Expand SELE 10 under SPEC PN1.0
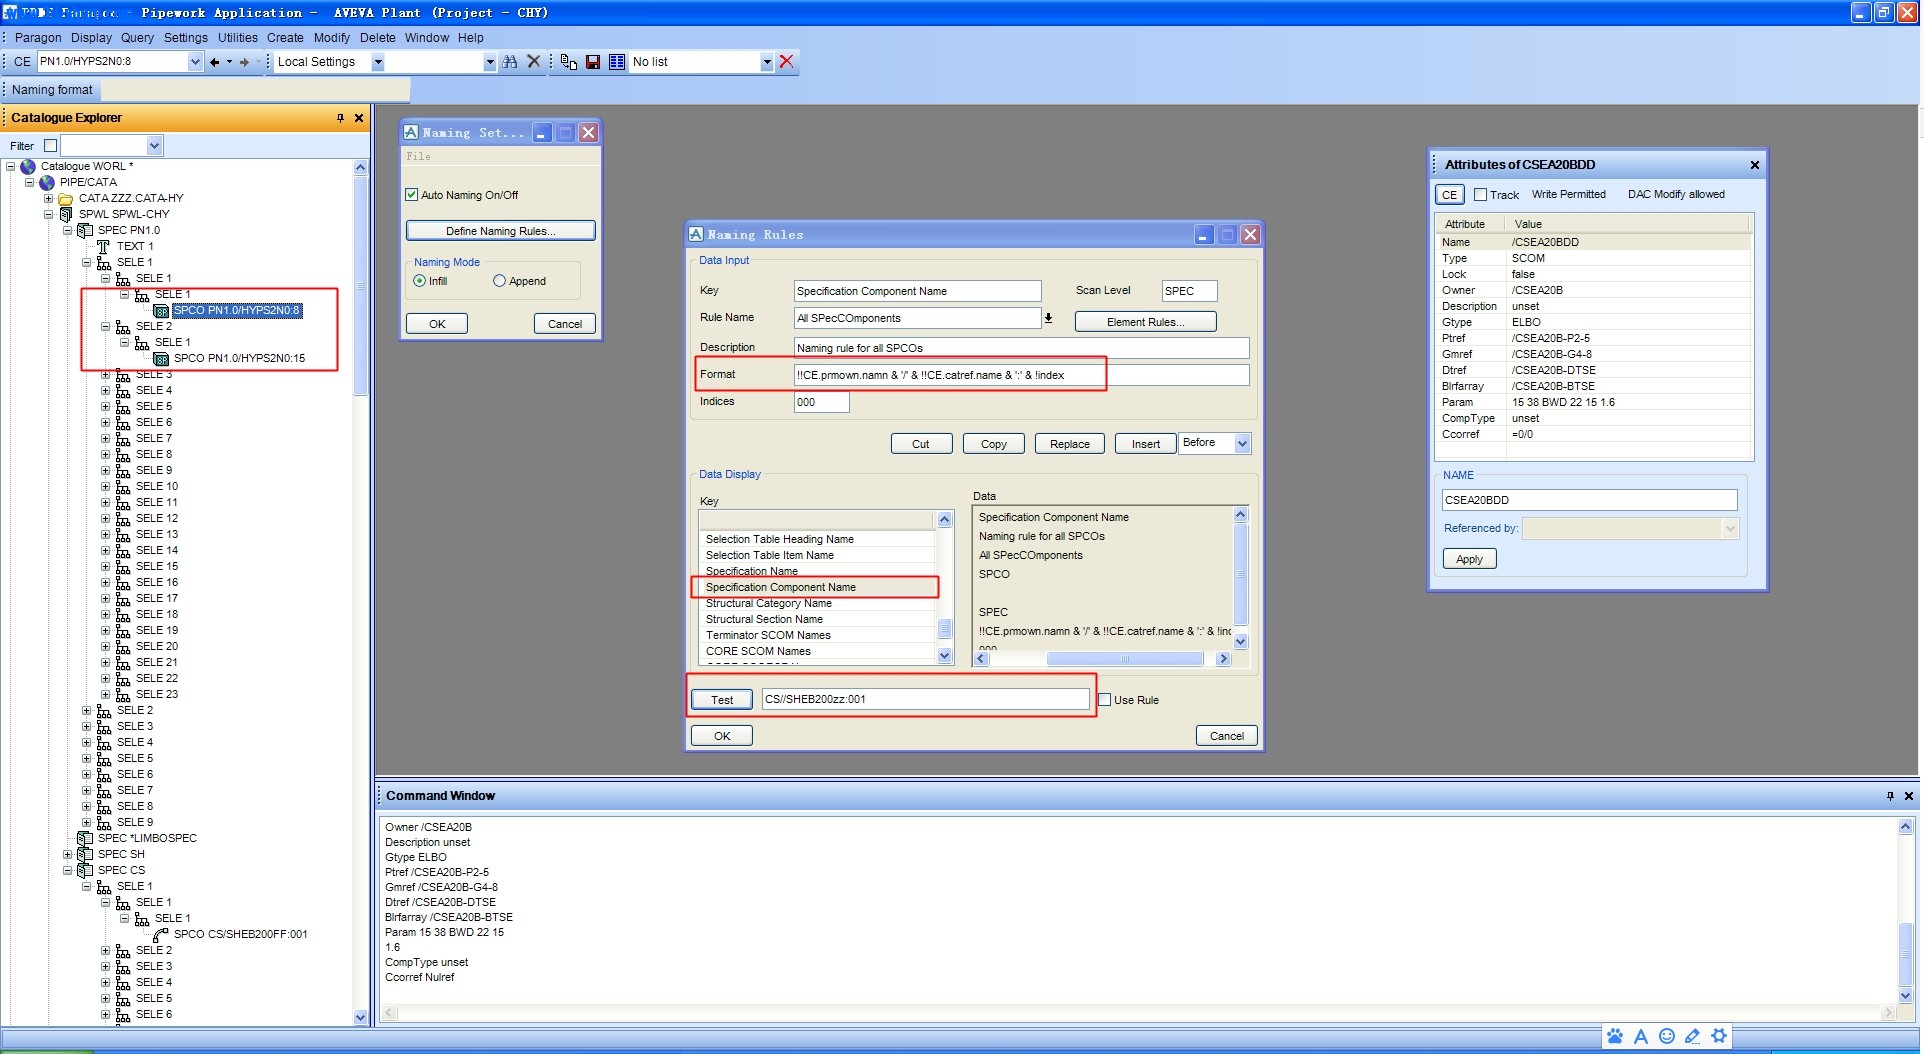Viewport: 1924px width, 1054px height. (x=106, y=486)
